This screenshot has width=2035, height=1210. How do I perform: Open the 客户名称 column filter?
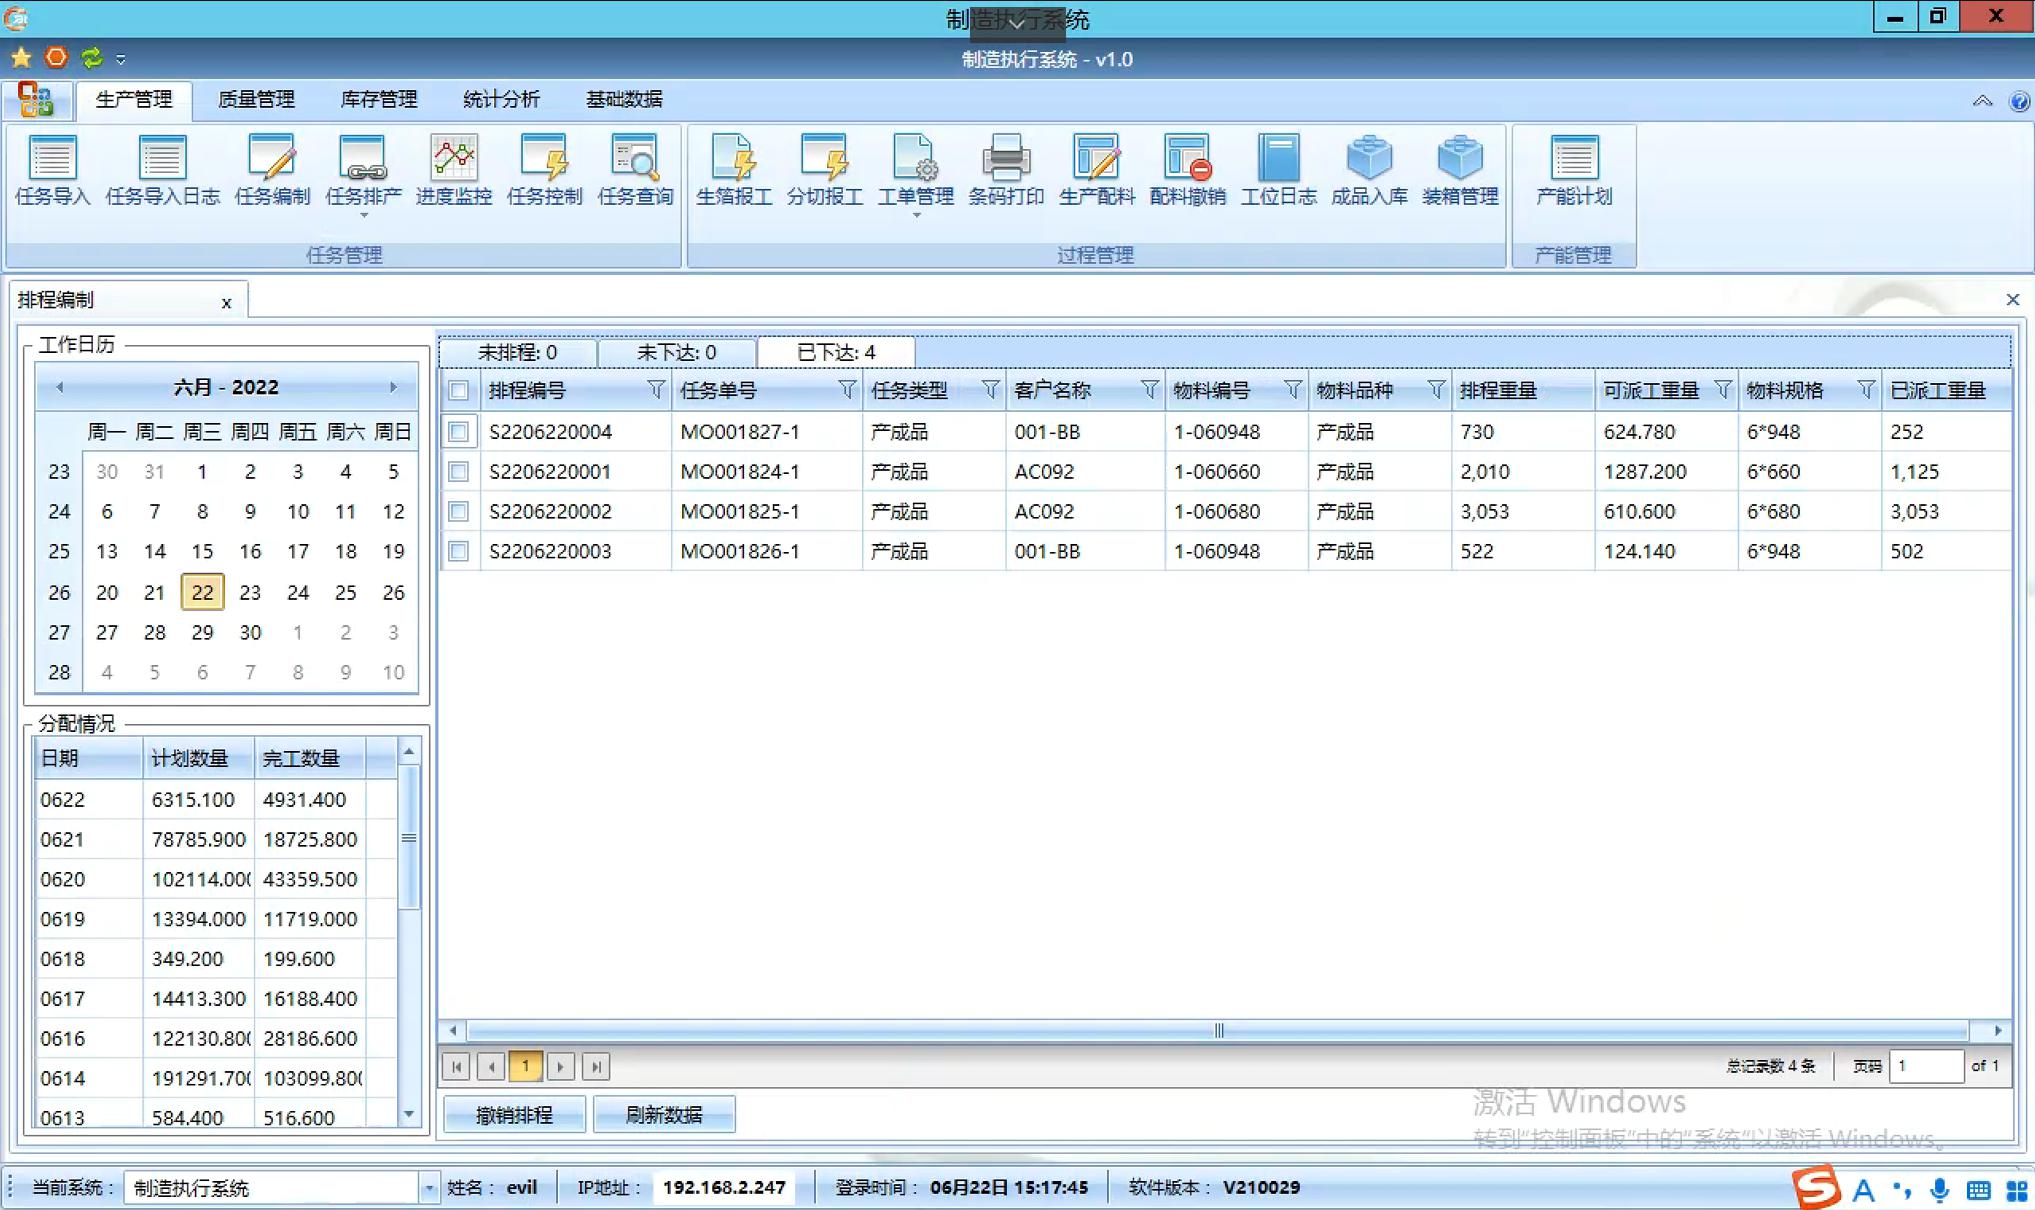point(1149,390)
